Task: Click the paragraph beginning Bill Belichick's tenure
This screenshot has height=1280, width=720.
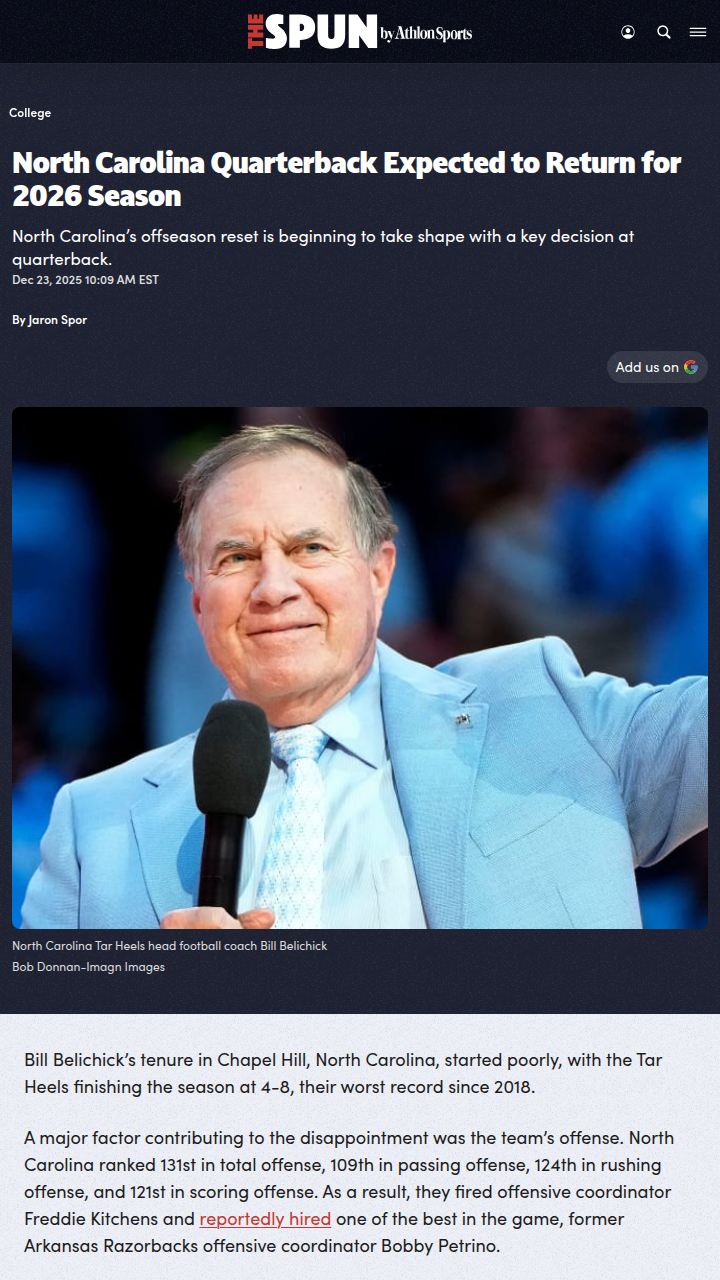Action: (x=343, y=1073)
